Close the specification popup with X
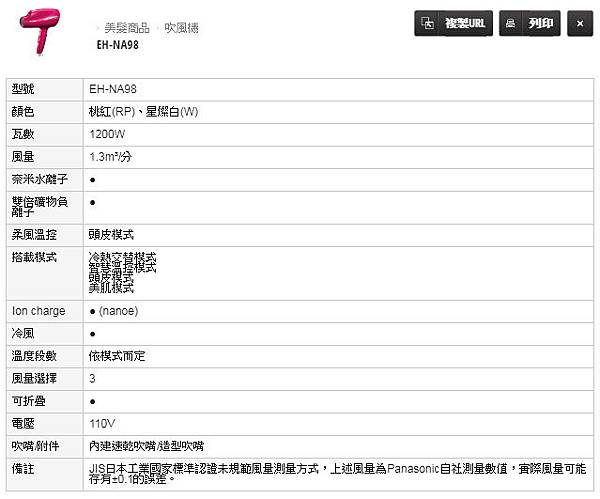The height and width of the screenshot is (499, 600). (580, 23)
